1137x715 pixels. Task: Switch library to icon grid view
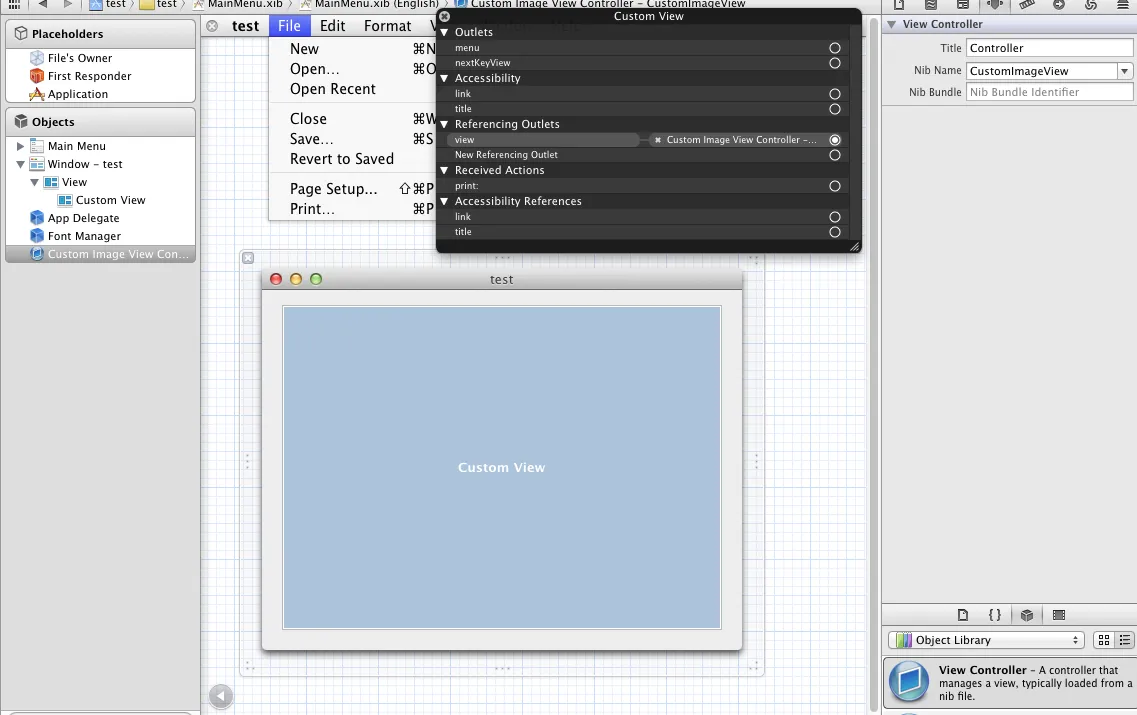[1104, 640]
